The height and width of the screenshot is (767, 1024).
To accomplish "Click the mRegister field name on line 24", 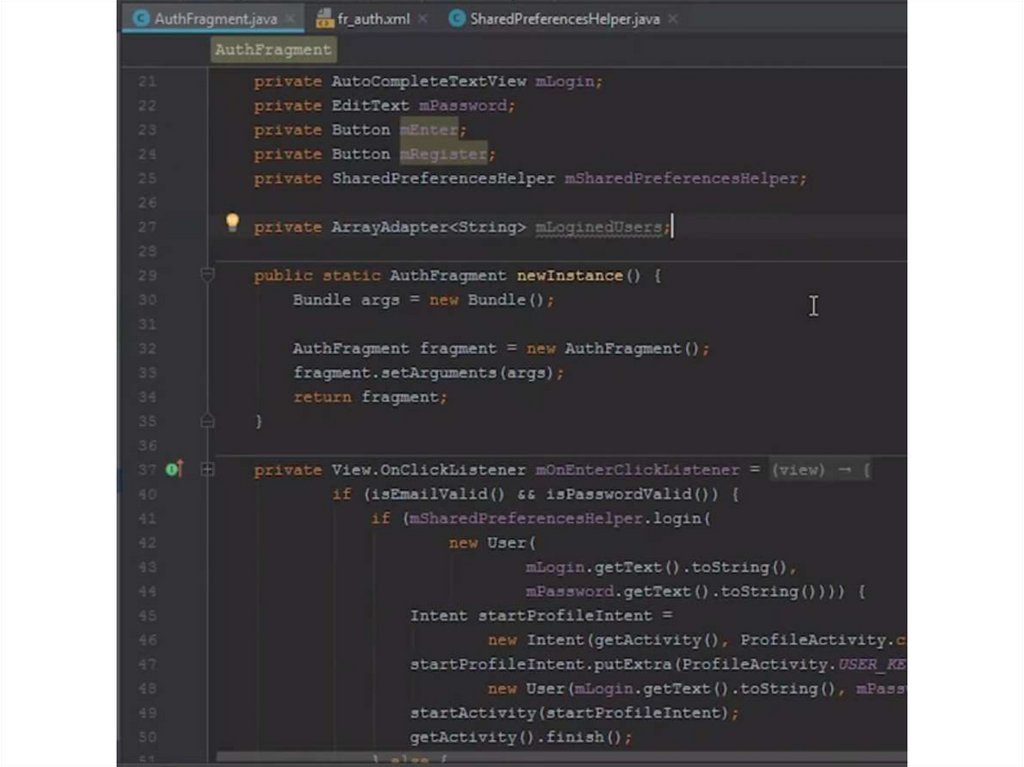I will [x=443, y=154].
